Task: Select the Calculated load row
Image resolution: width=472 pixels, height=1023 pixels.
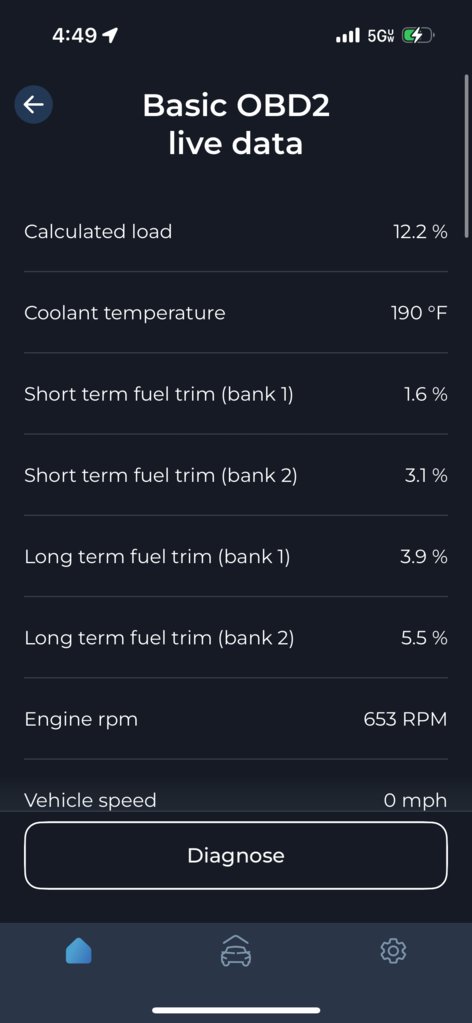Action: [236, 232]
